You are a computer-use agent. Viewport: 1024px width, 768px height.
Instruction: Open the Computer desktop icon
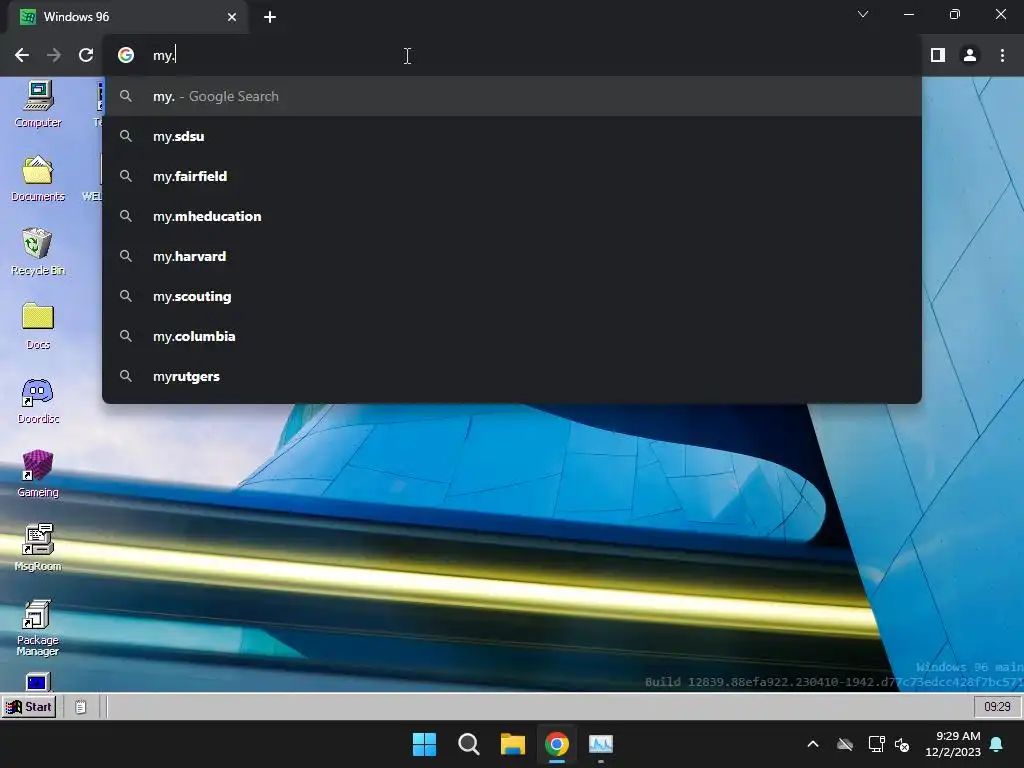point(38,104)
